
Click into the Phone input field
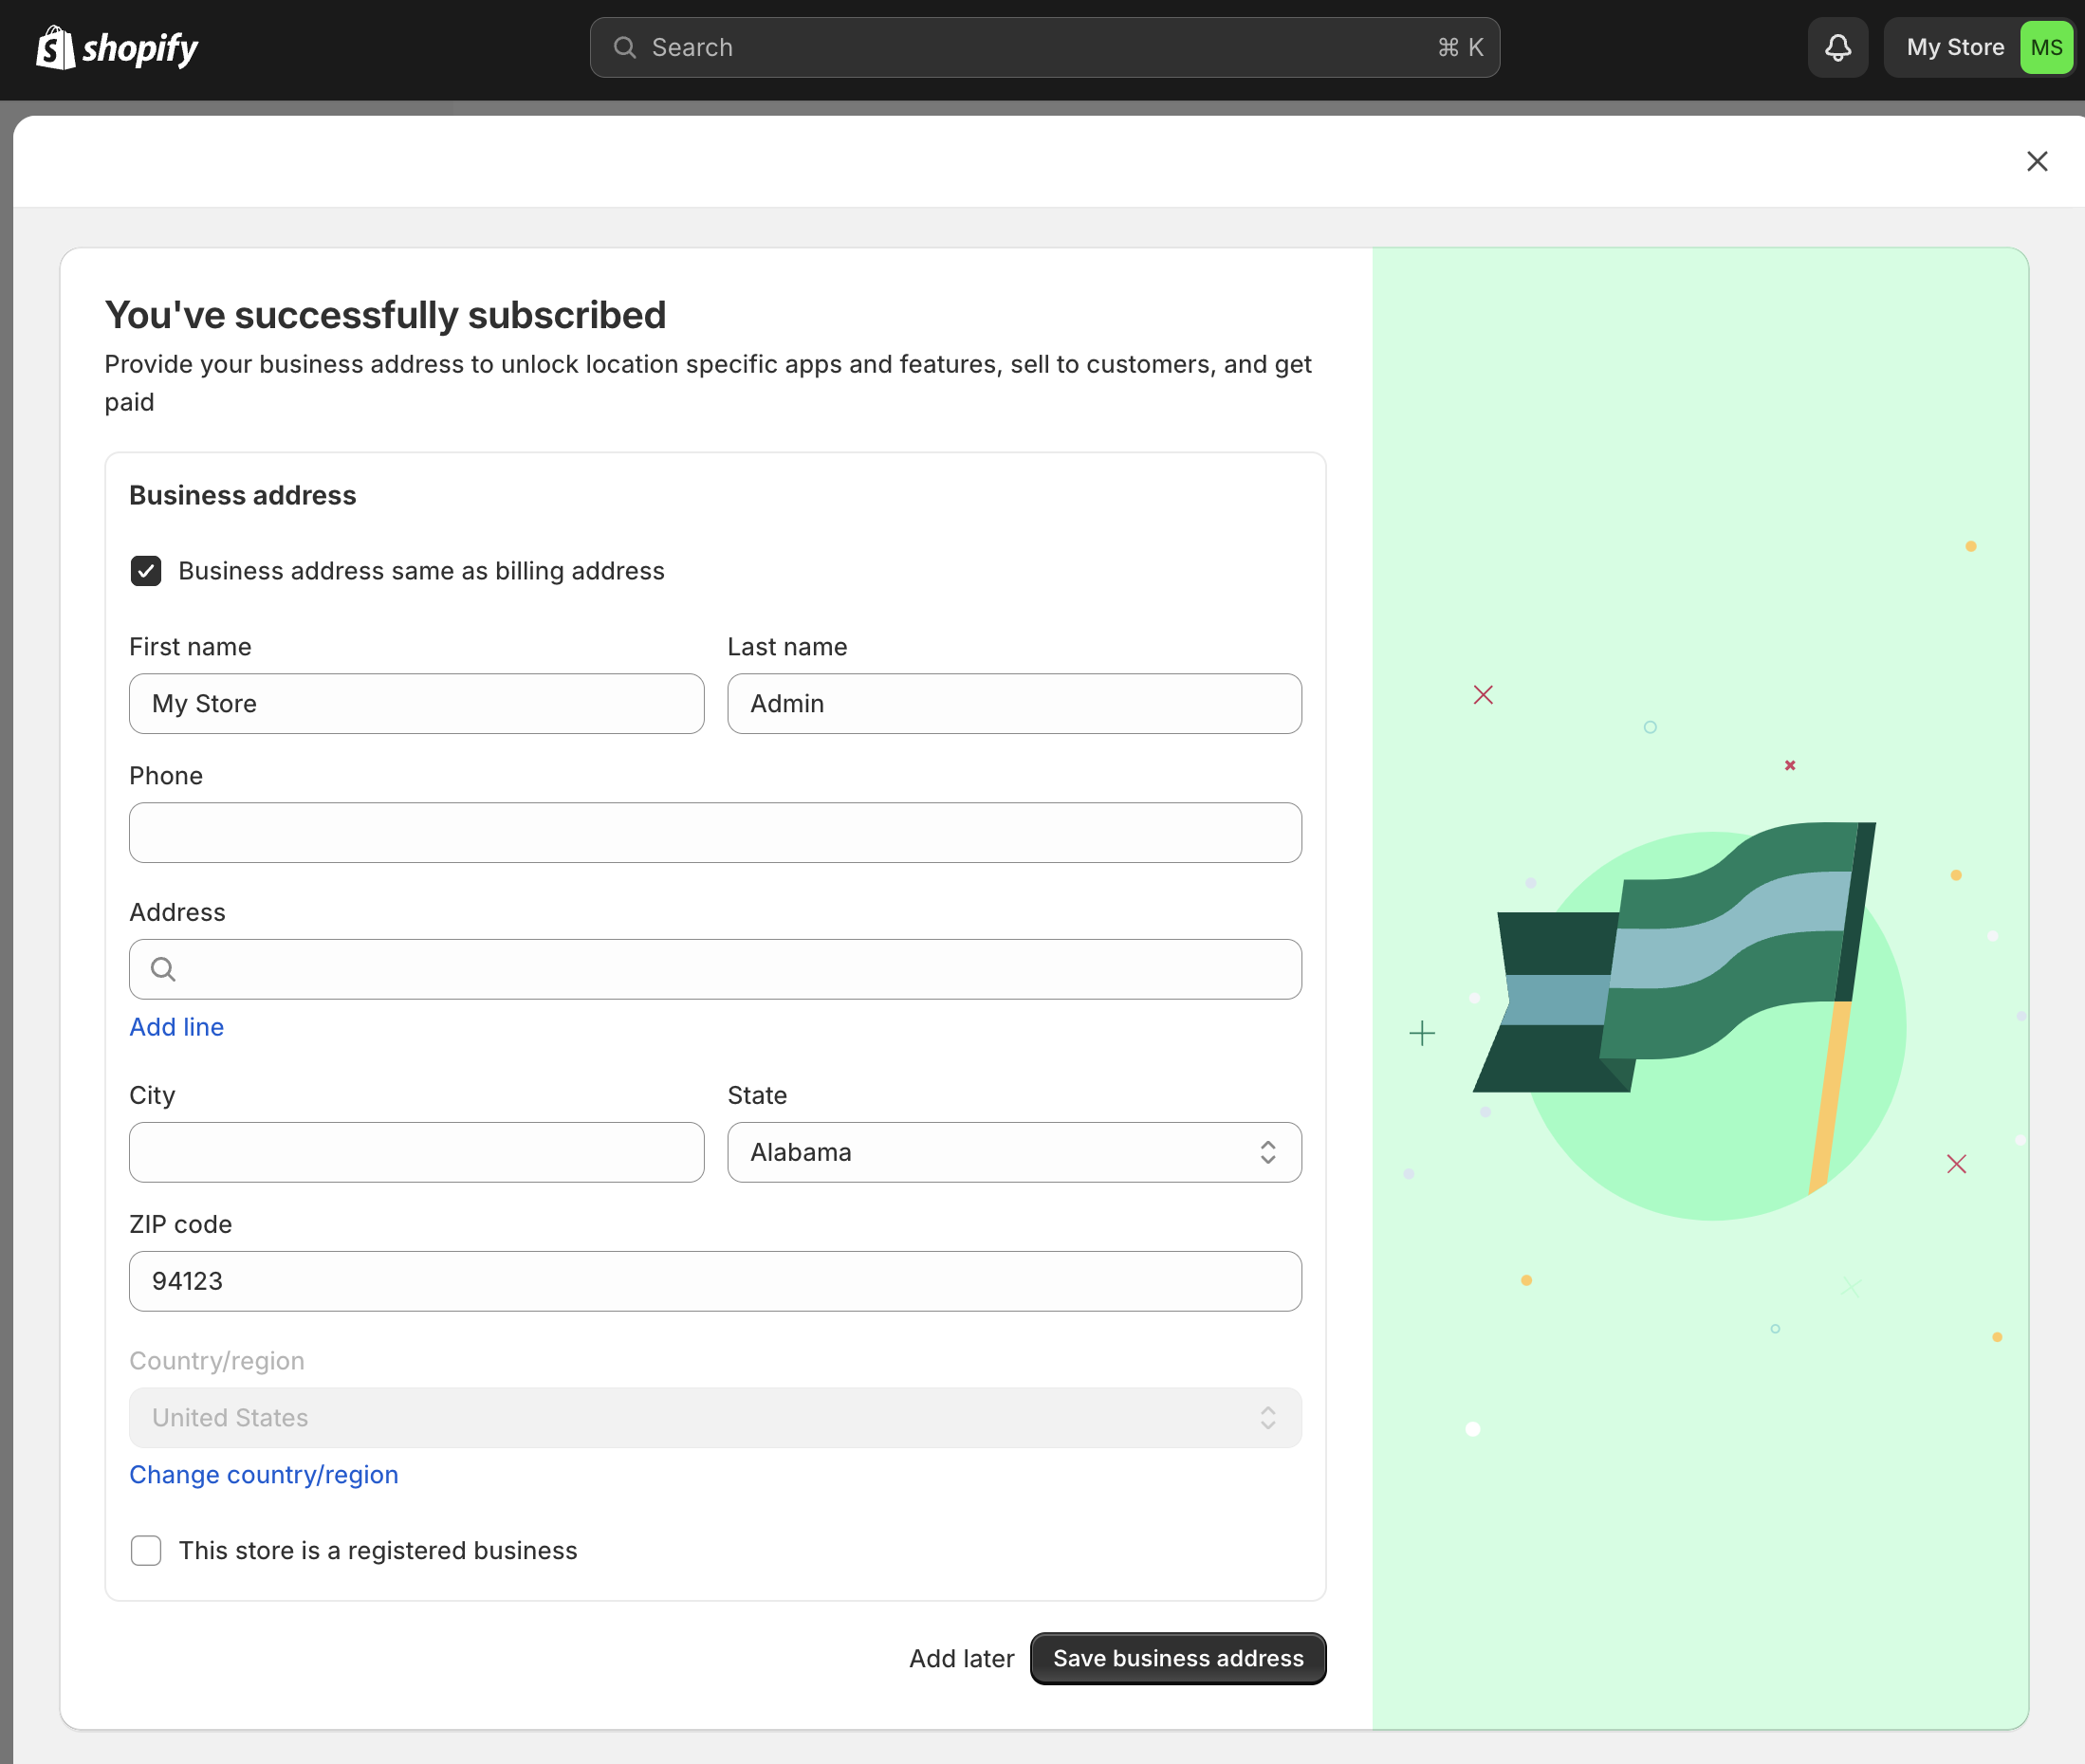[x=715, y=832]
